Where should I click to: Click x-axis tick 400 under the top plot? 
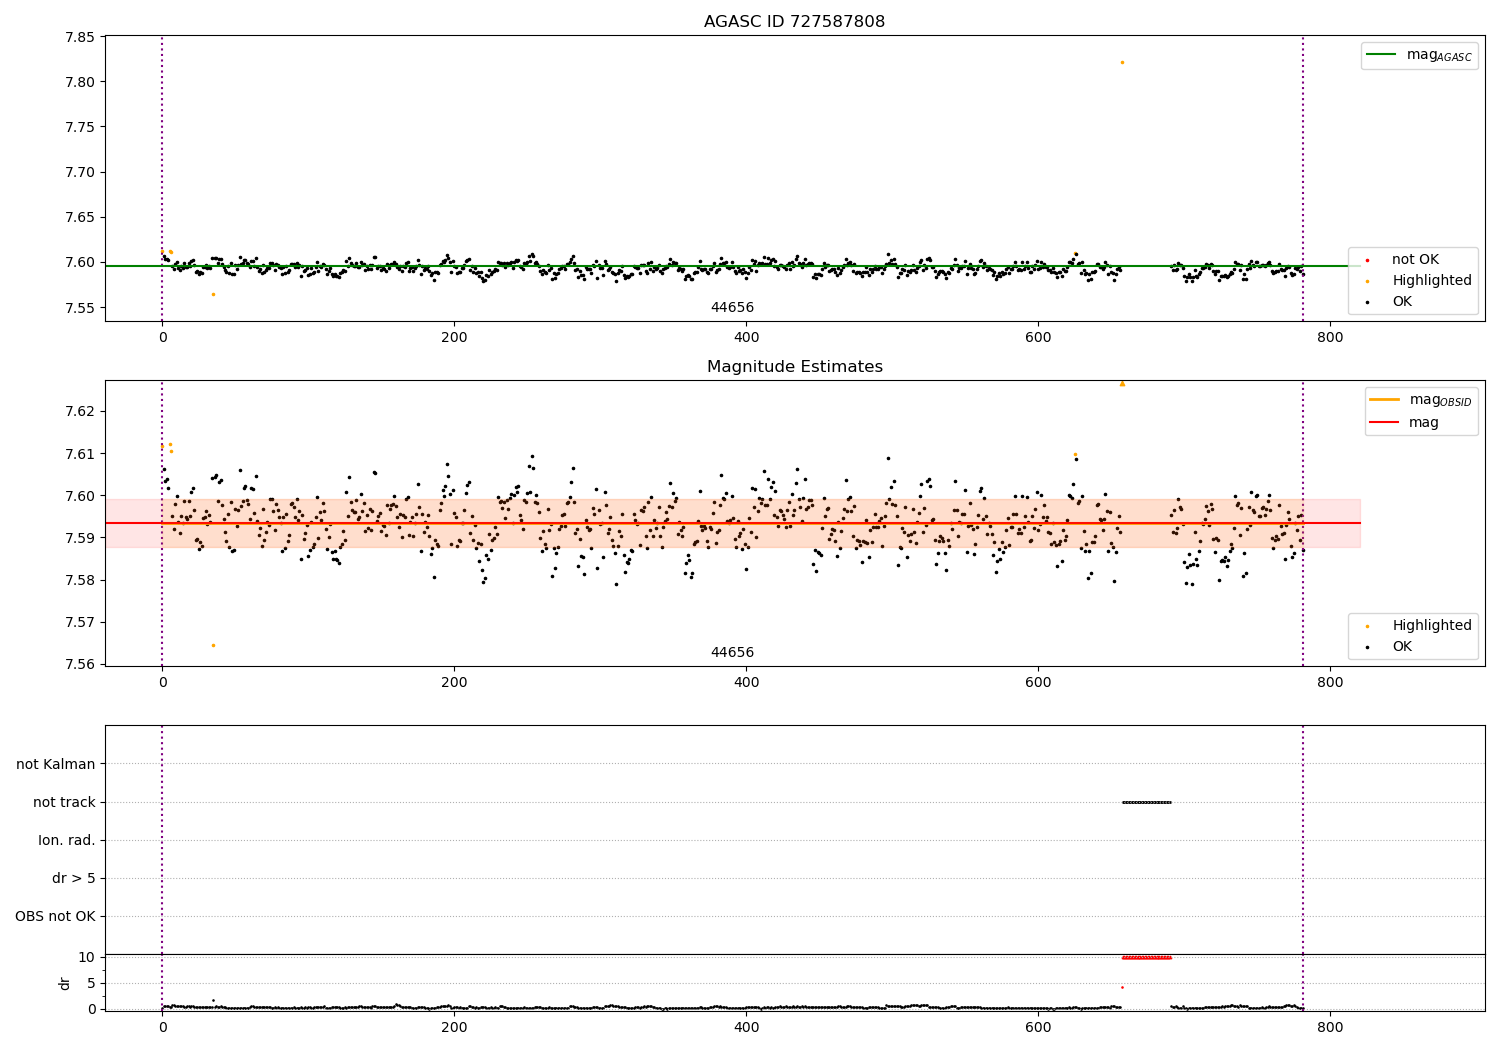click(x=746, y=338)
